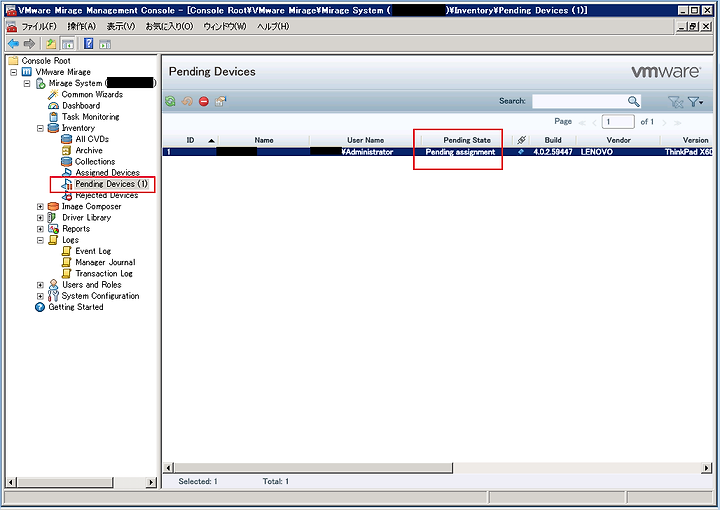720x510 pixels.
Task: Open the filter funnel dropdown
Action: pos(695,102)
